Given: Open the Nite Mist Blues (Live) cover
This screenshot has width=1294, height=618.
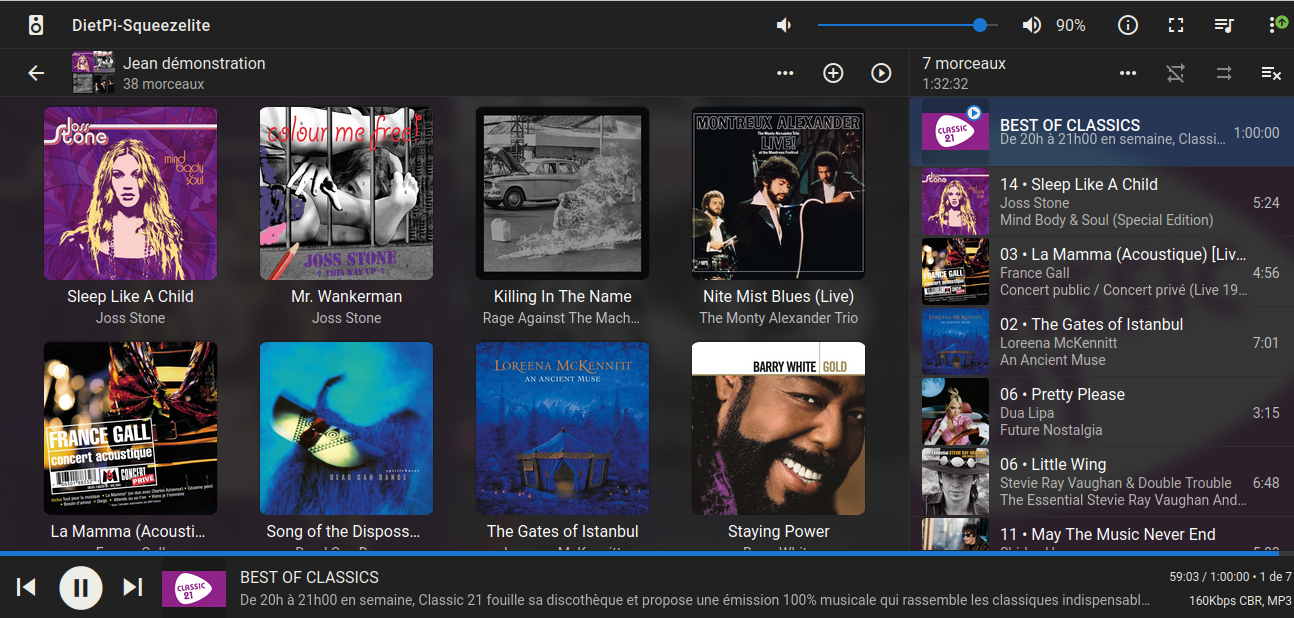Looking at the screenshot, I should 778,193.
